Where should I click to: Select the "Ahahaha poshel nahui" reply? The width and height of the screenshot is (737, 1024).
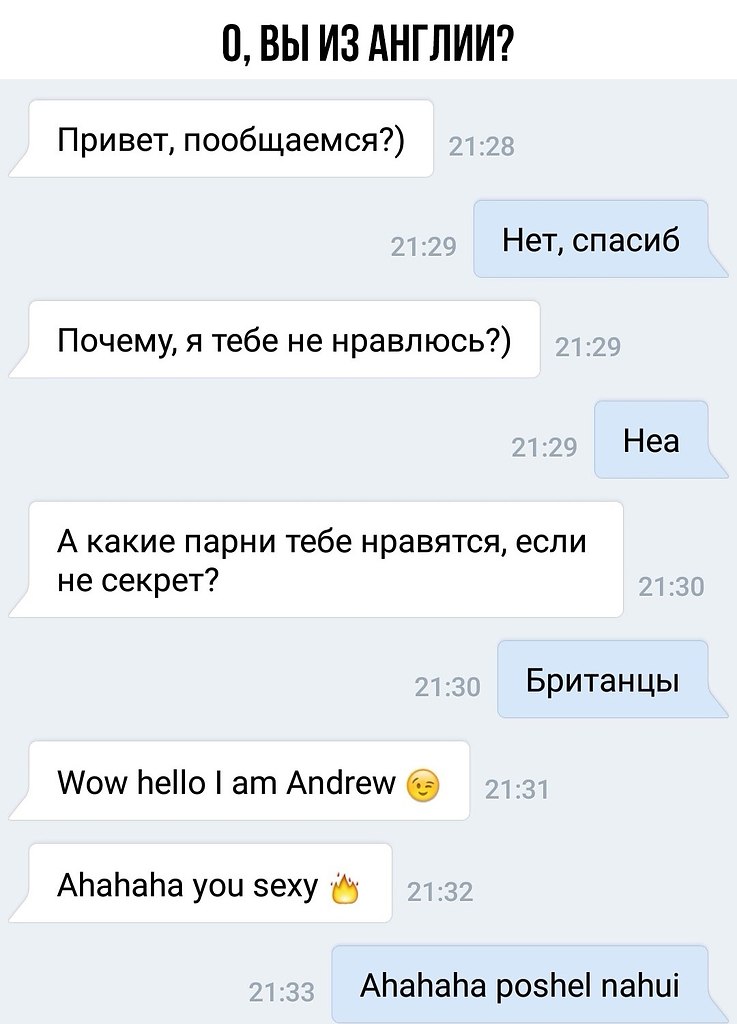[520, 984]
